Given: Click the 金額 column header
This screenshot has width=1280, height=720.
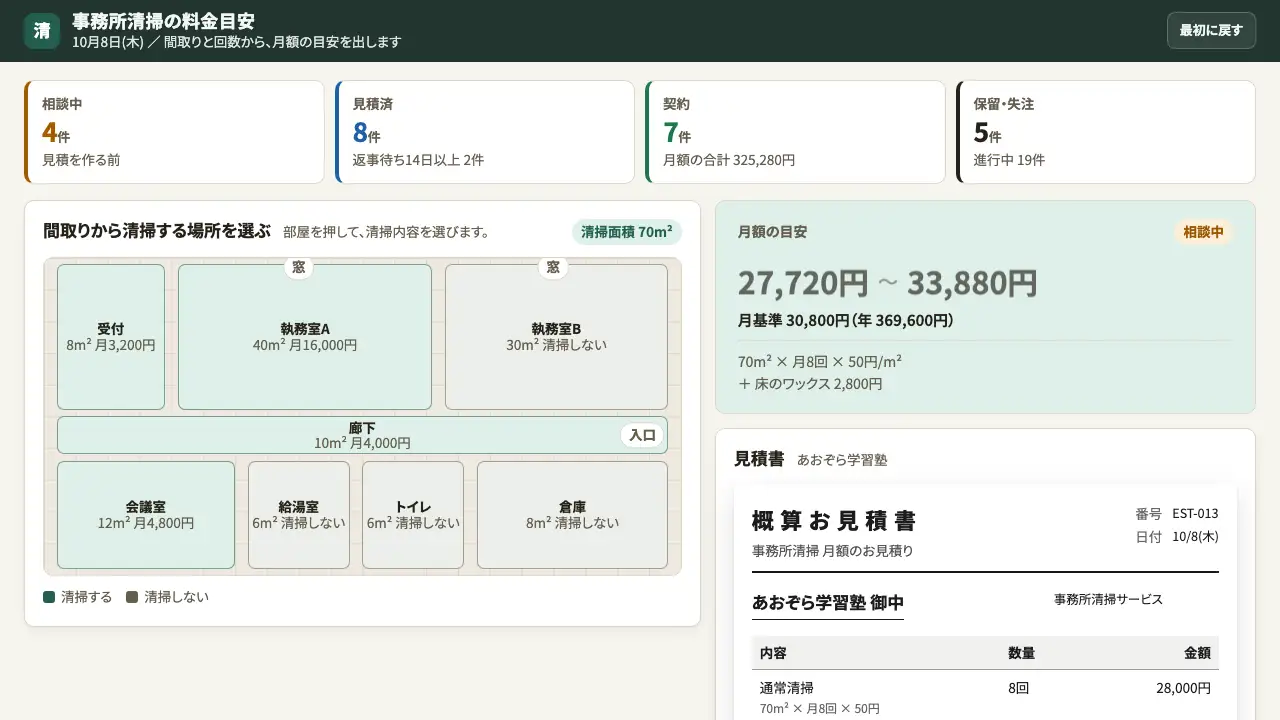Looking at the screenshot, I should click(1197, 653).
